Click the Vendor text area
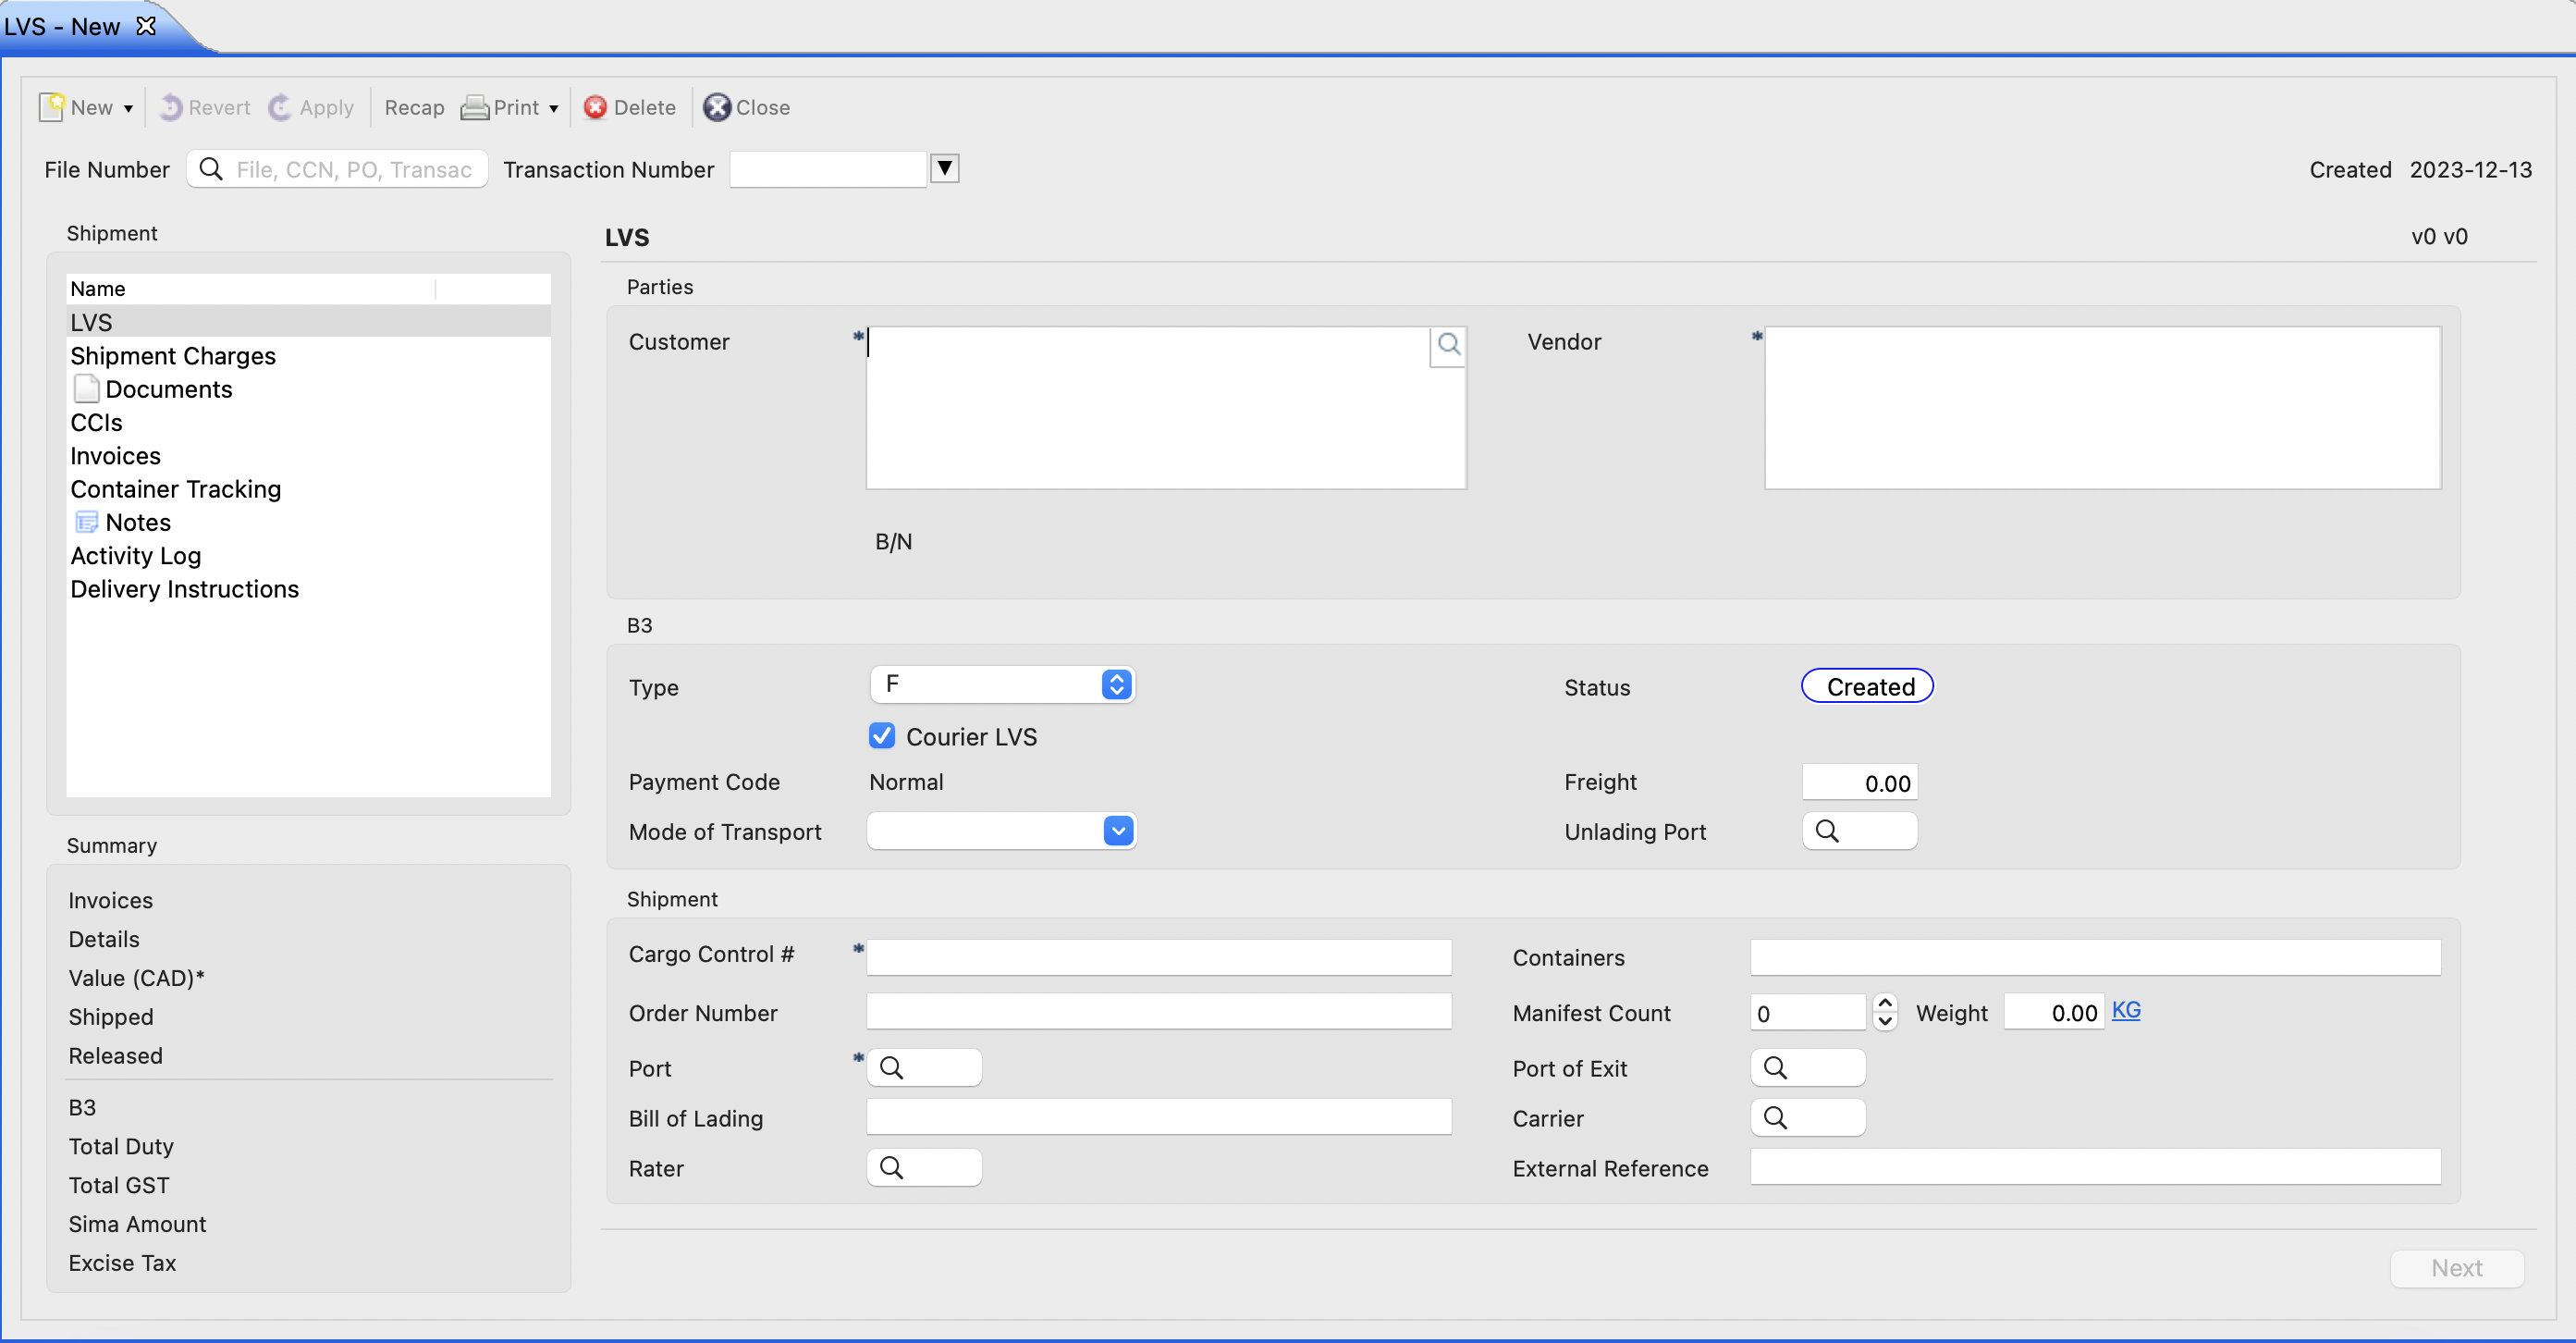2576x1343 pixels. pos(2102,408)
